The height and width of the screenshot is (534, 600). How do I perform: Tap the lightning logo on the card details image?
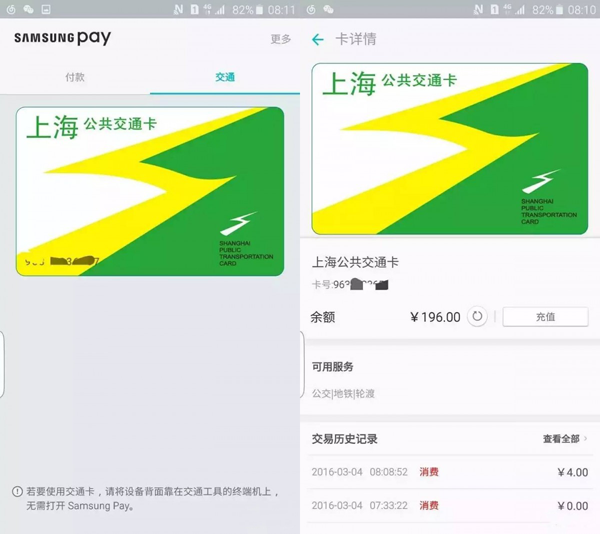tap(540, 182)
